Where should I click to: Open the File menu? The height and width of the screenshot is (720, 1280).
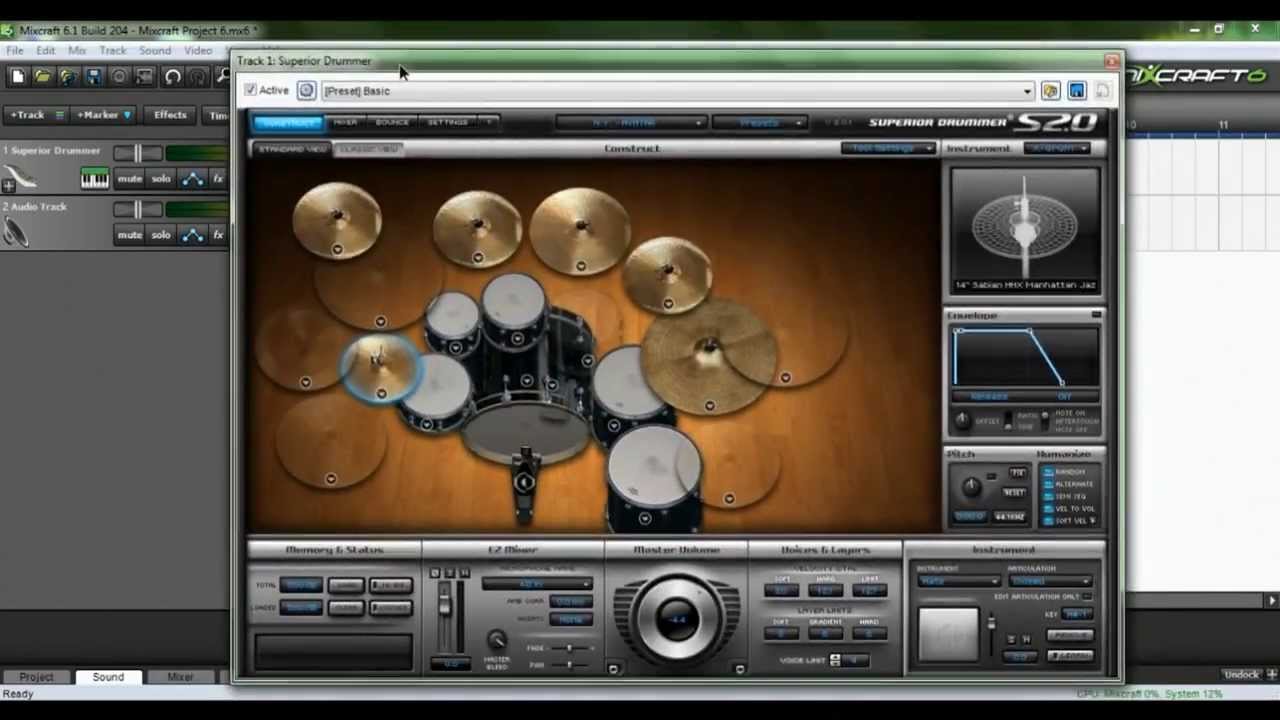pos(15,50)
